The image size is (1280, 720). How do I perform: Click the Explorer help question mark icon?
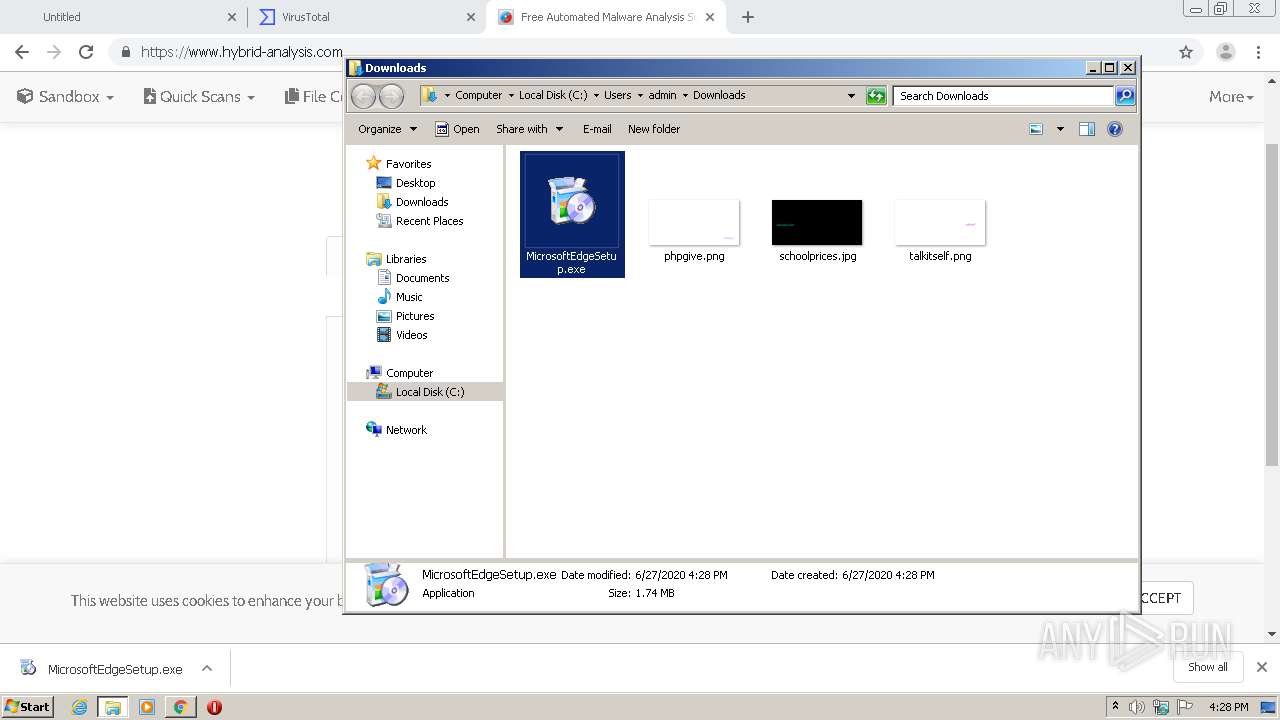click(1115, 129)
